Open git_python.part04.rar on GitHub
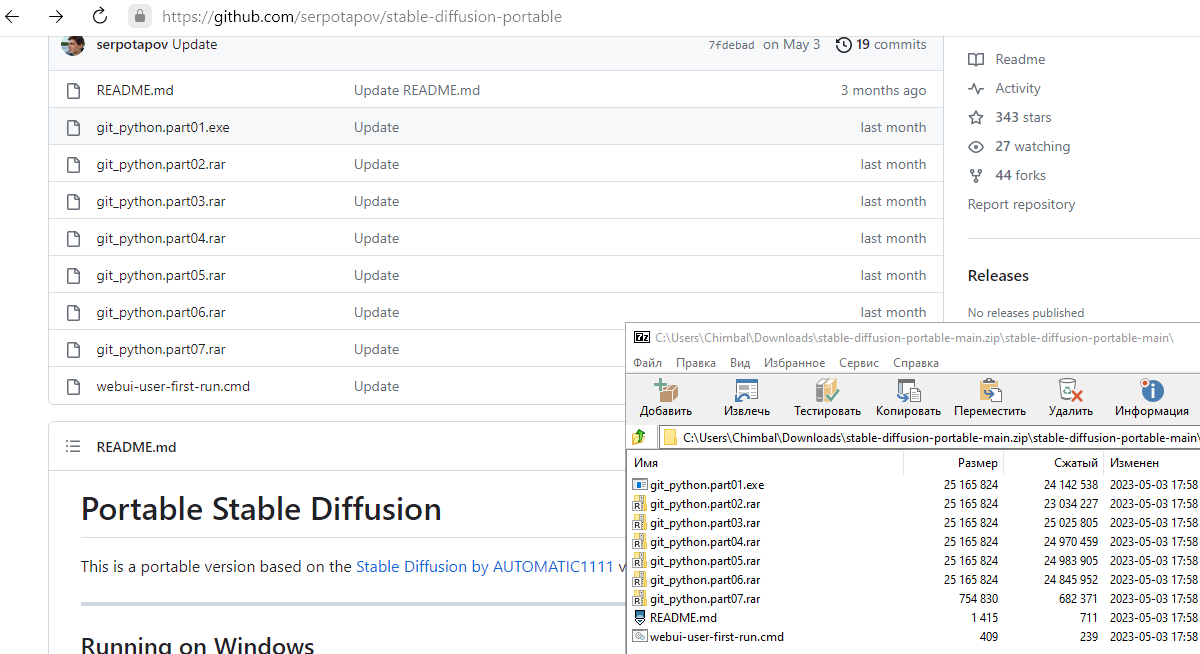 [161, 238]
